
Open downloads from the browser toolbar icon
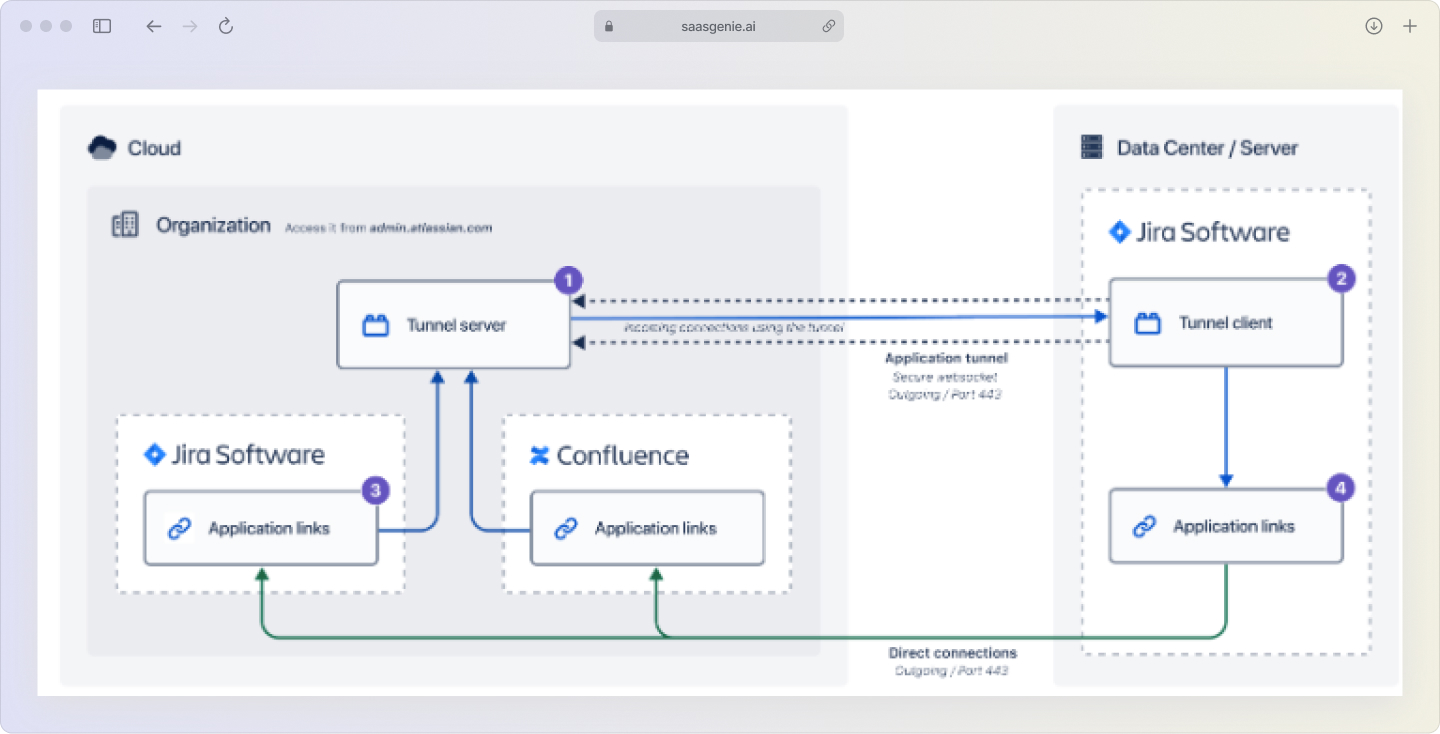tap(1373, 25)
